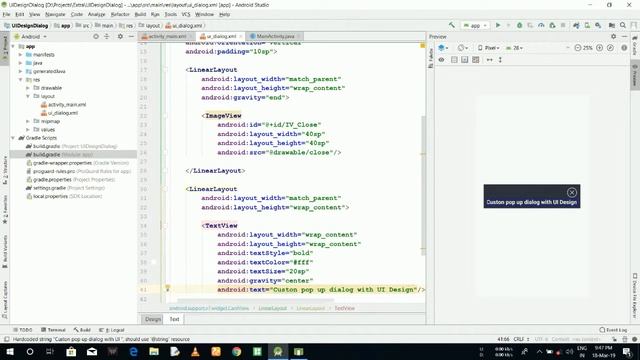Expand the mipmap folder

[28, 121]
